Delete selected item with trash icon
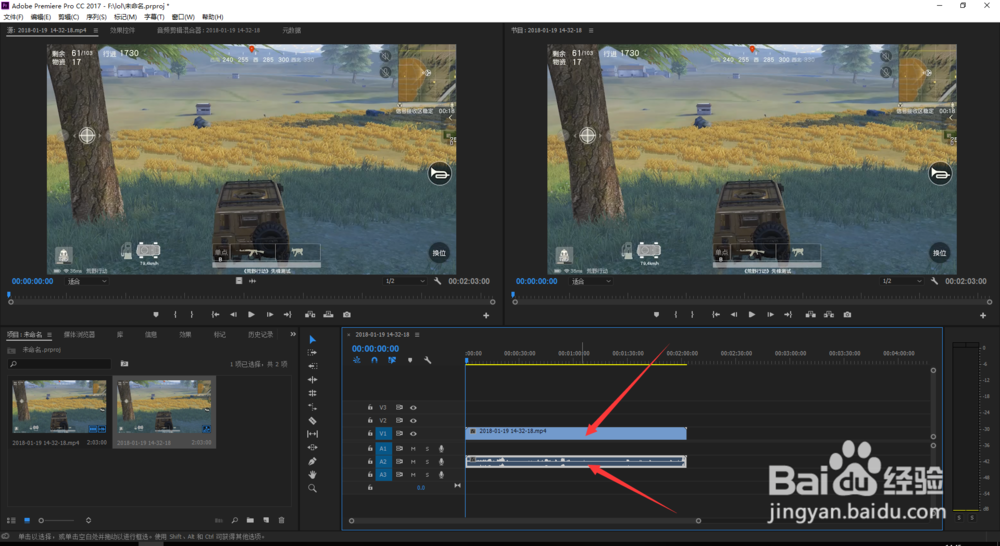 (x=281, y=520)
